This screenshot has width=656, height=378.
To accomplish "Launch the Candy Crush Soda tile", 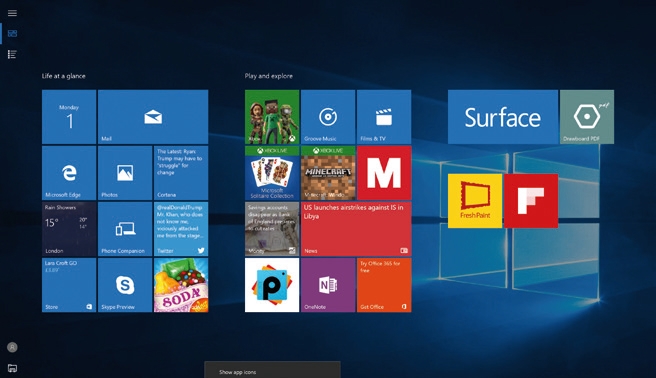I will tap(181, 285).
